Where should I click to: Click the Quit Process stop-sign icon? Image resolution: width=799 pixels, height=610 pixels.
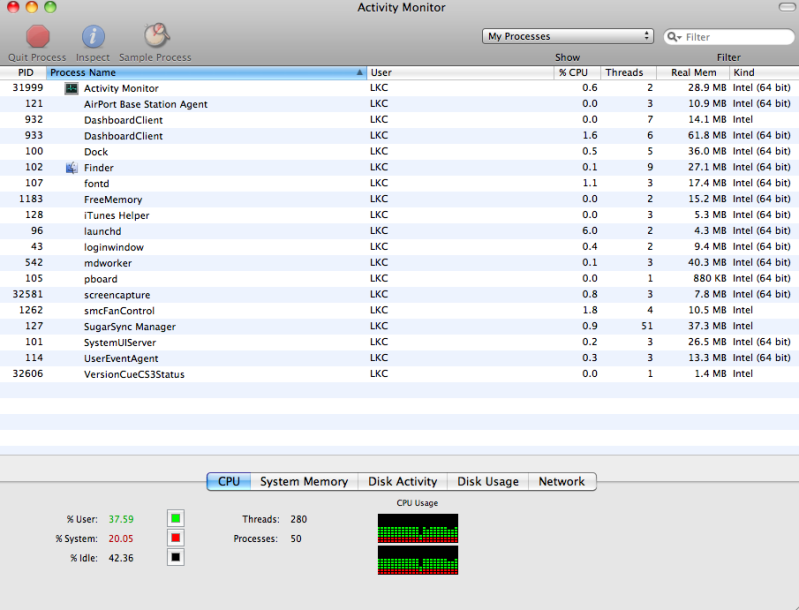(x=38, y=37)
